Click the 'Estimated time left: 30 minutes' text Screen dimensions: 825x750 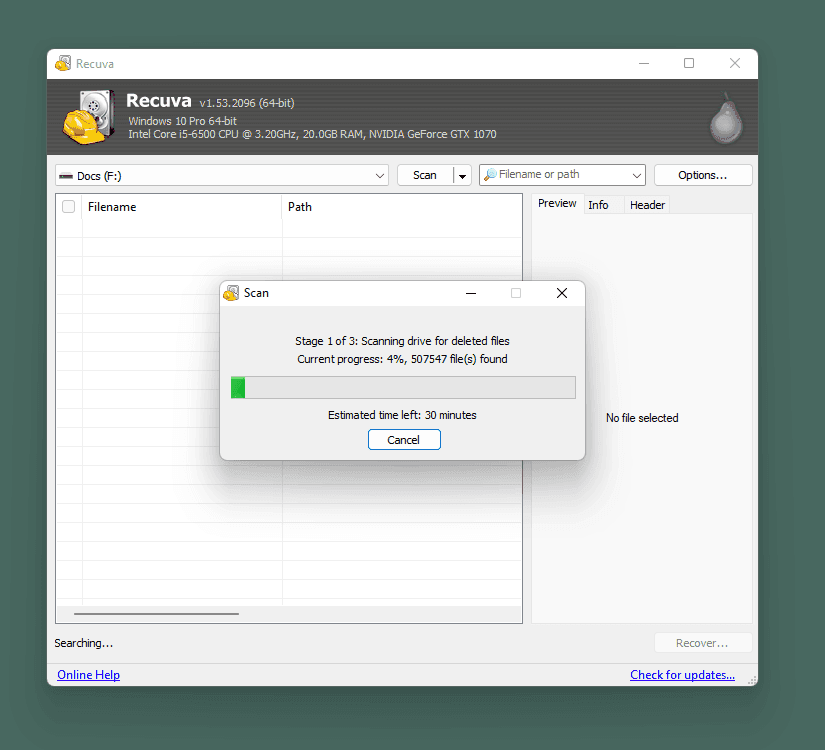tap(402, 415)
